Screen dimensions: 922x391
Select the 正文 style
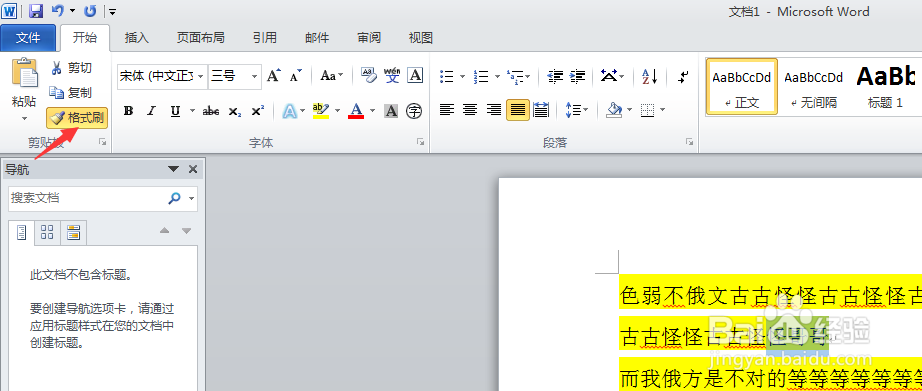pyautogui.click(x=741, y=86)
